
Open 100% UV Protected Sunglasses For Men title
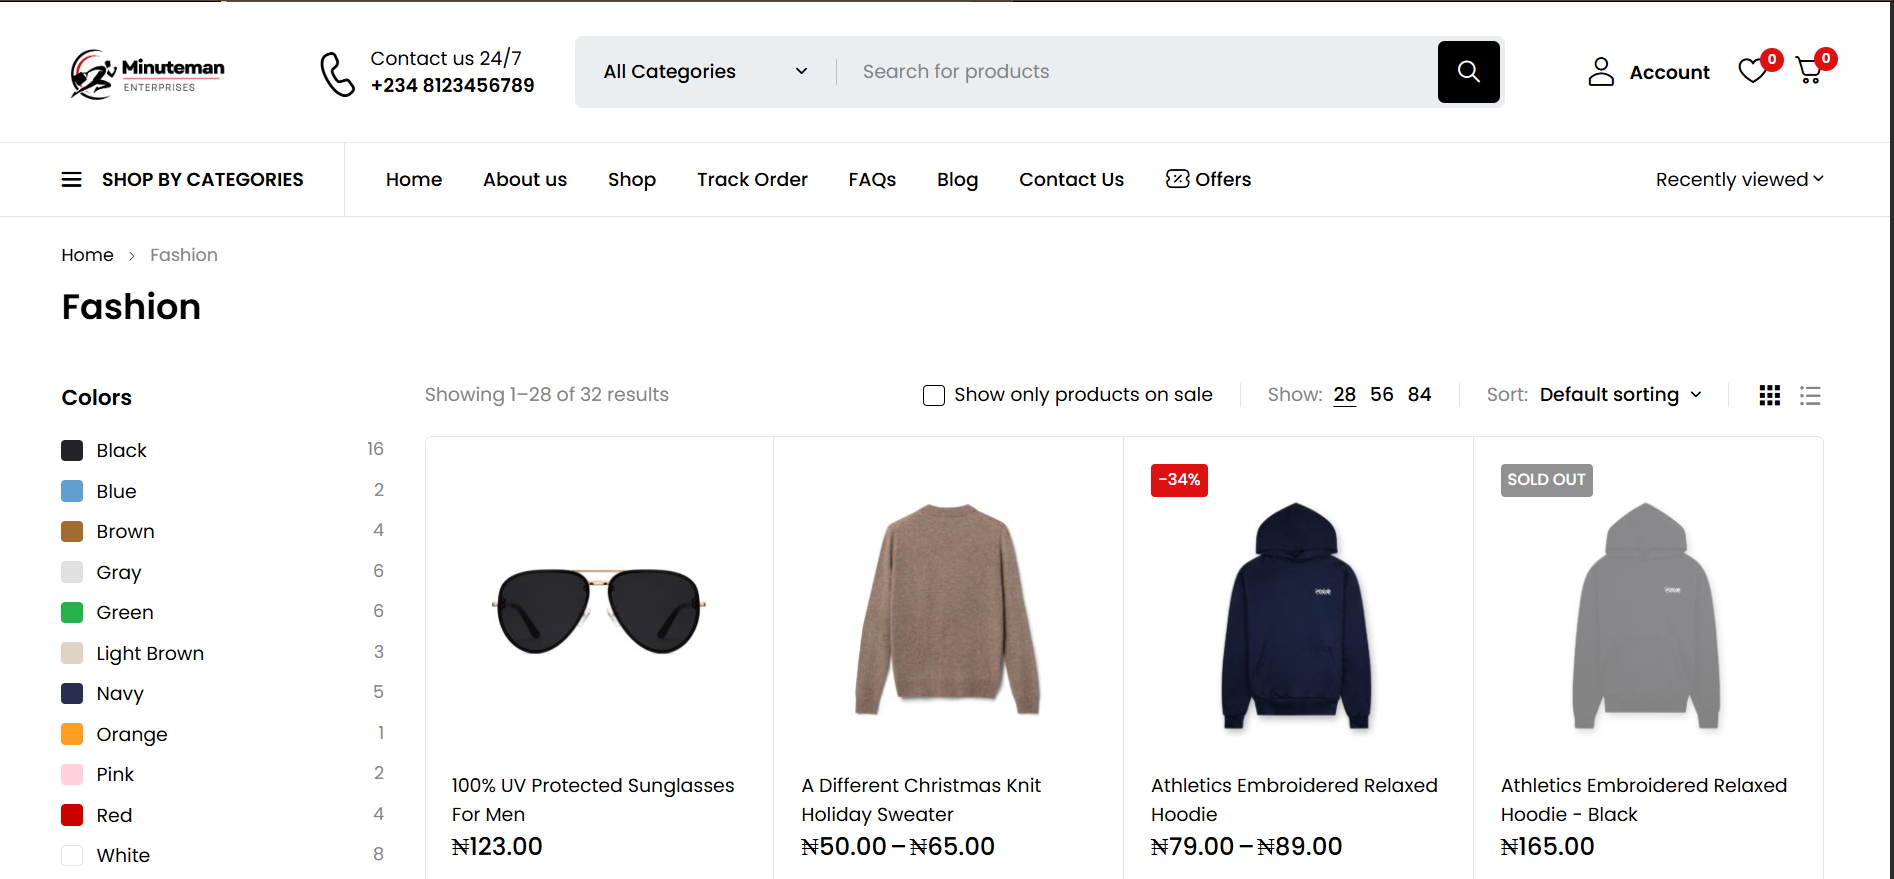click(x=593, y=800)
